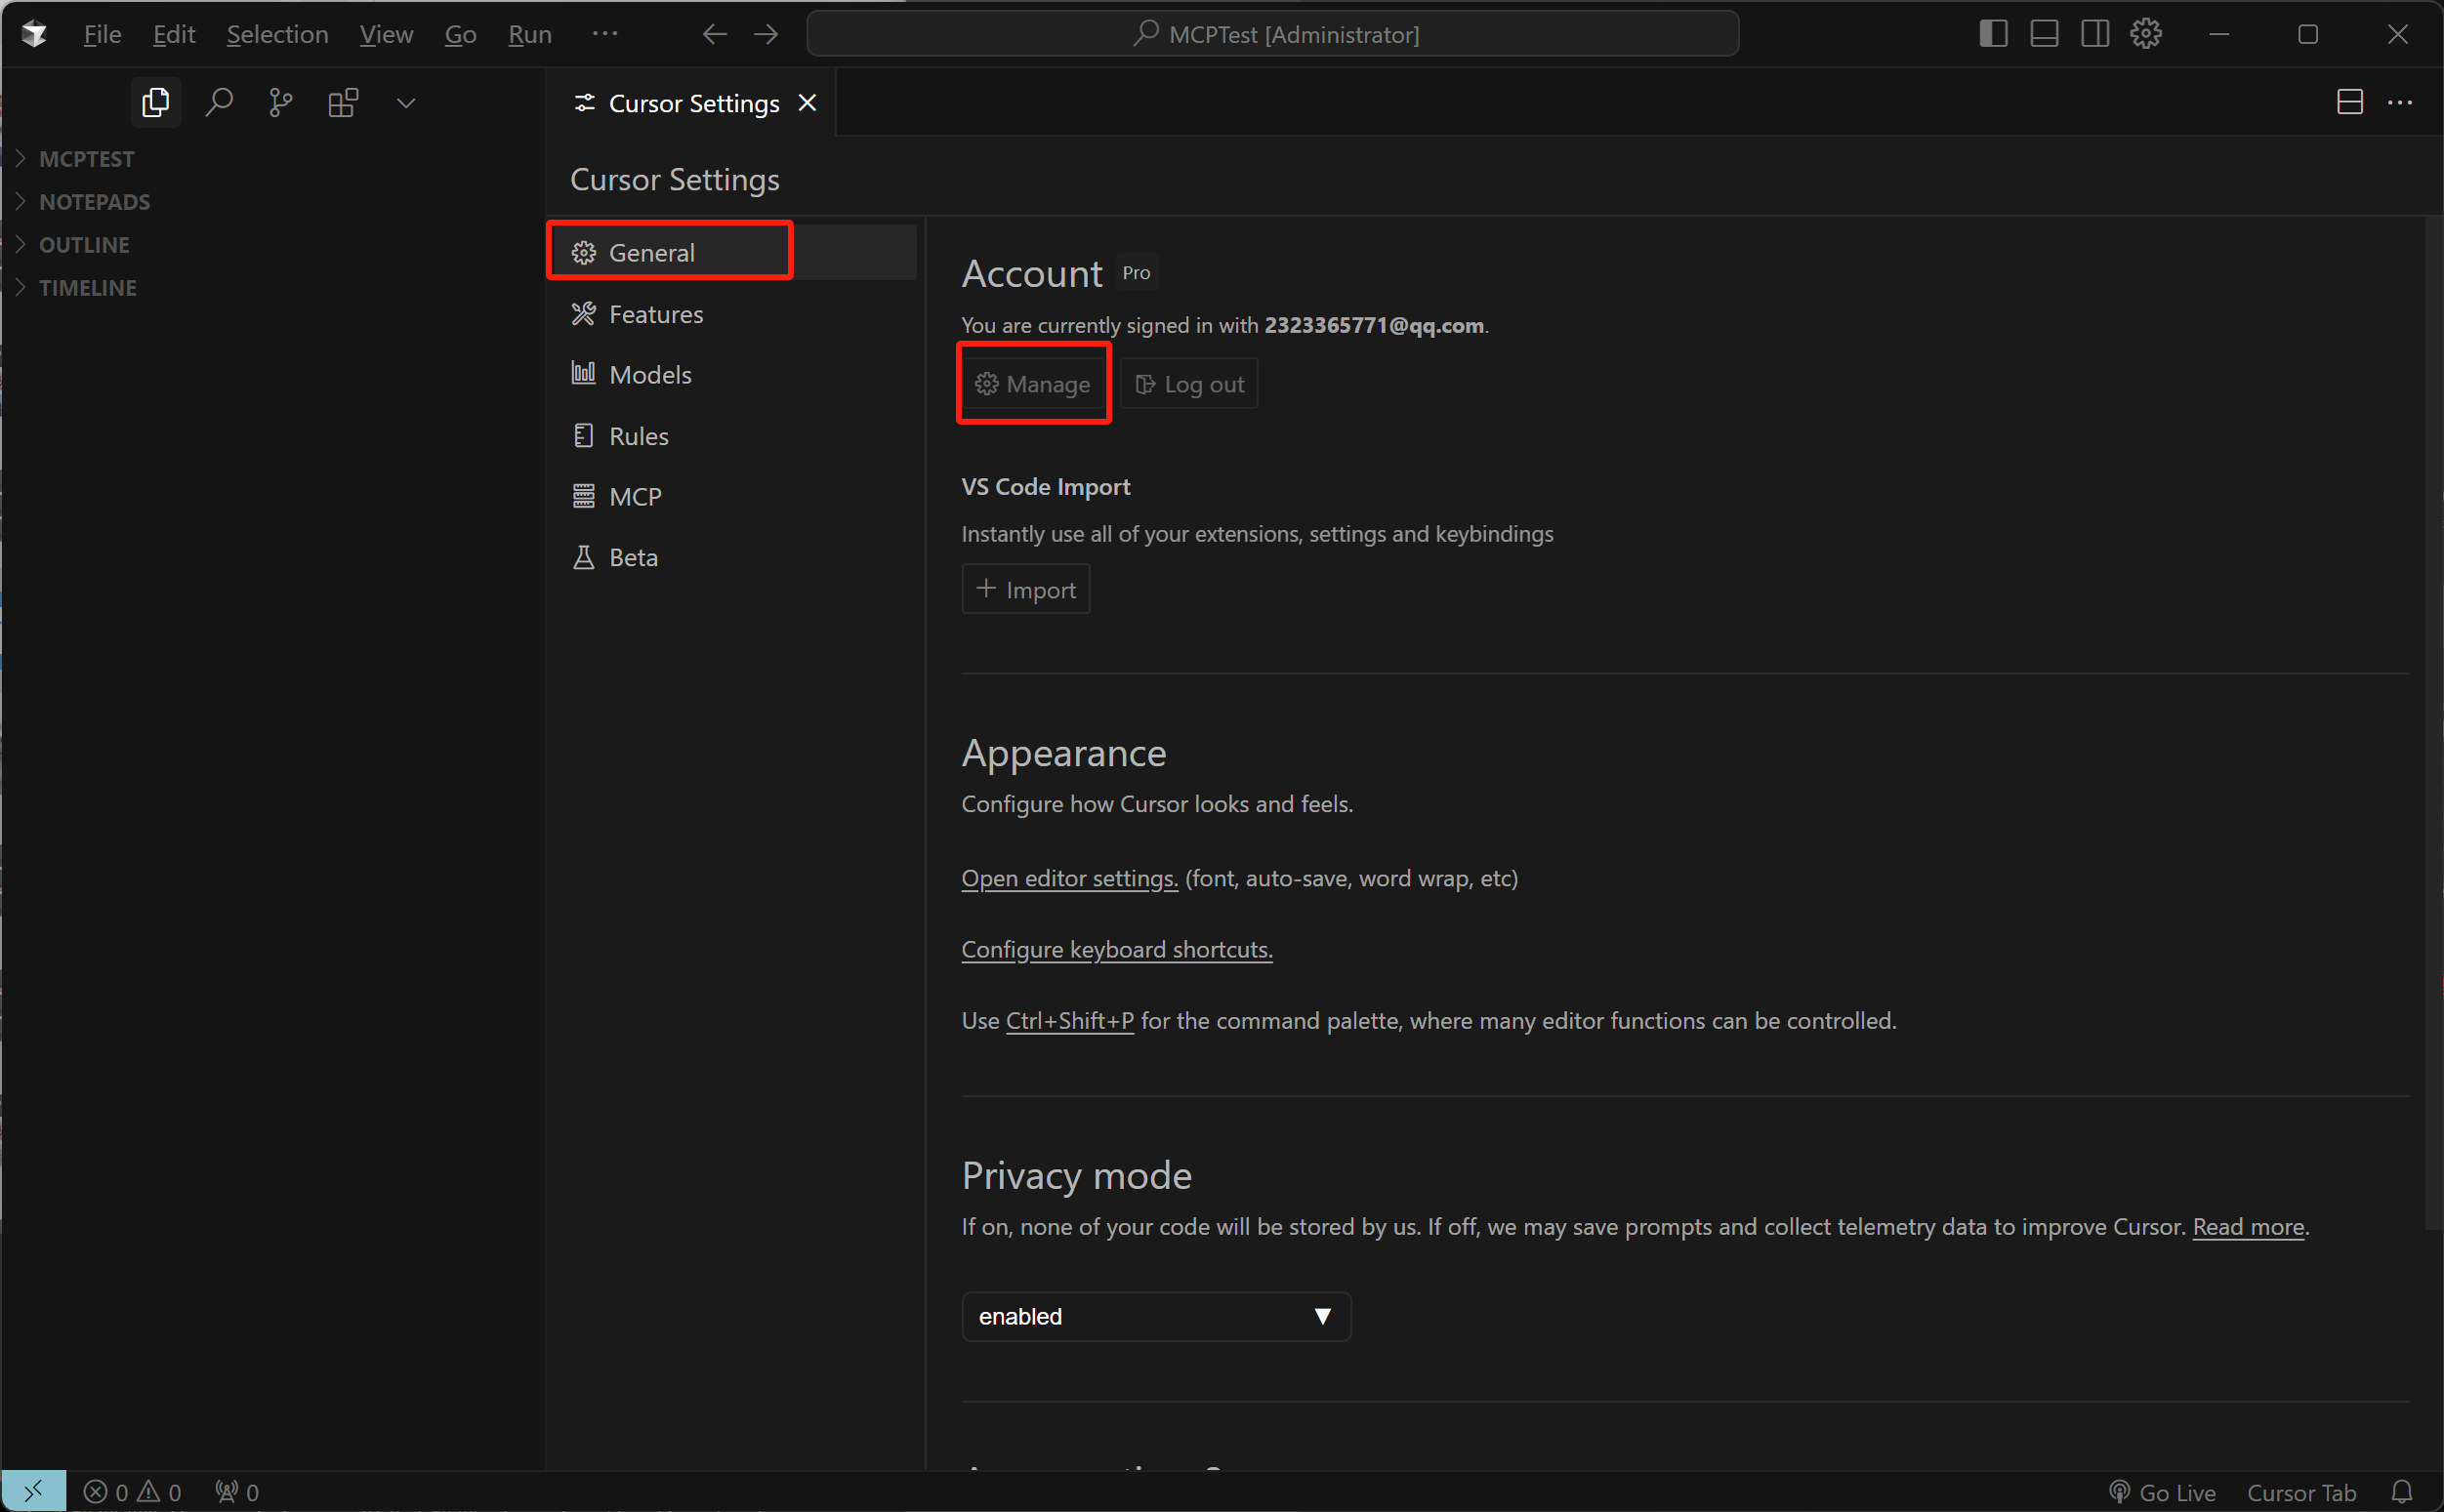Image resolution: width=2444 pixels, height=1512 pixels.
Task: Open the Cursor app logo menu
Action: pyautogui.click(x=34, y=34)
